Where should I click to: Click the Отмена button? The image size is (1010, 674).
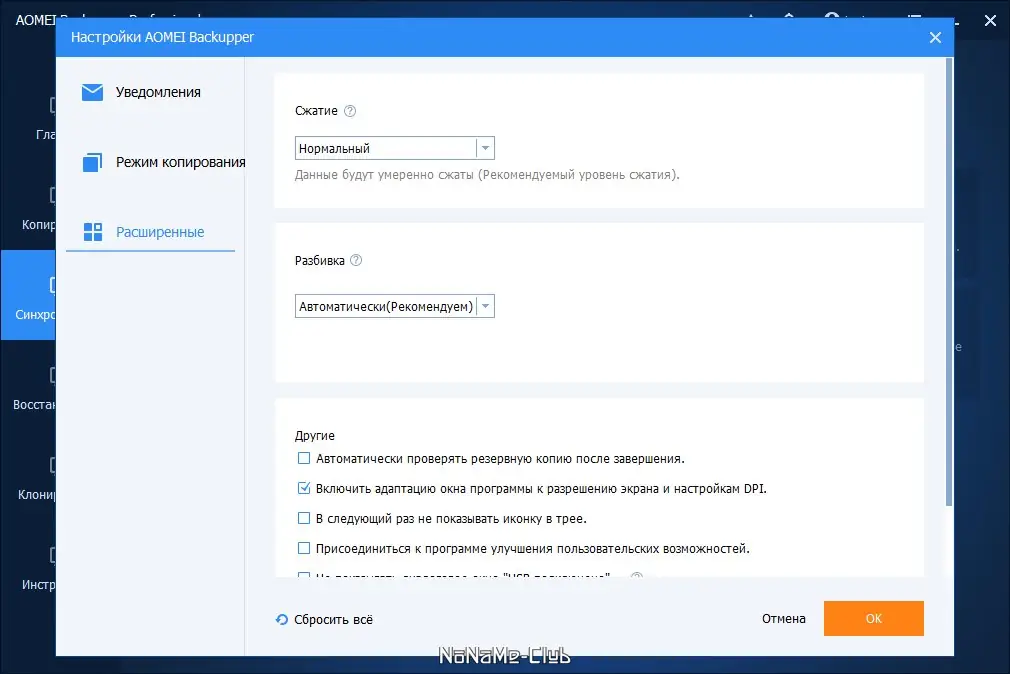coord(783,619)
